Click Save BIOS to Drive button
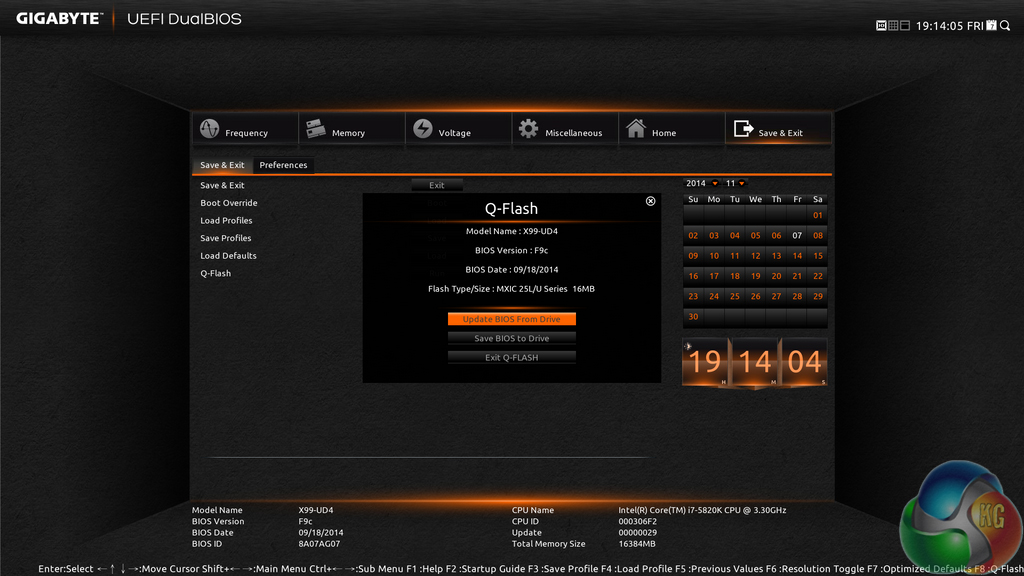The height and width of the screenshot is (576, 1024). [x=511, y=338]
